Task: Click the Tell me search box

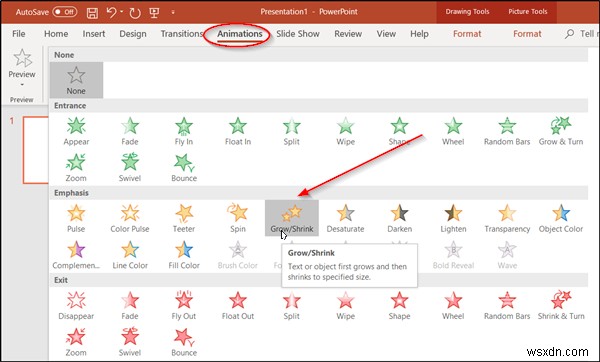Action: coord(582,34)
